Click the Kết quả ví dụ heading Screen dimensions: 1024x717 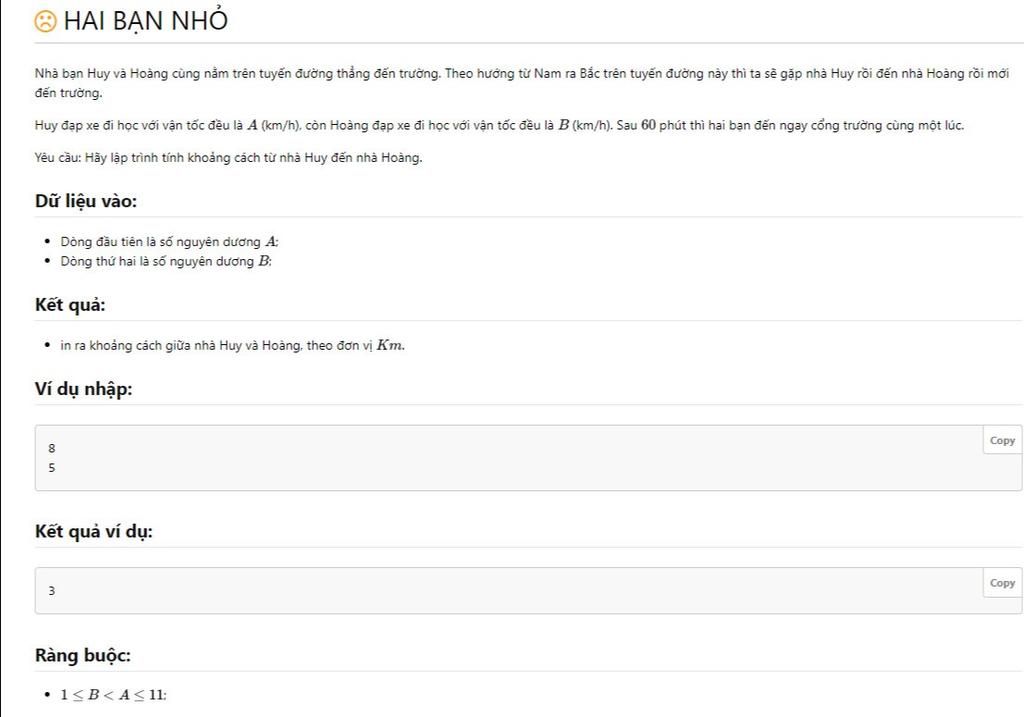coord(94,531)
